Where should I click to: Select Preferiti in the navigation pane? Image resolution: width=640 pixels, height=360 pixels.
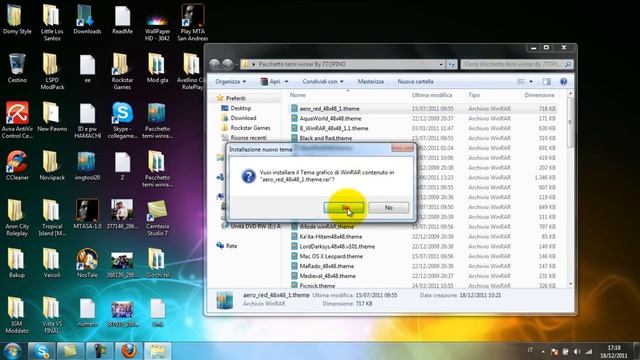[x=236, y=98]
